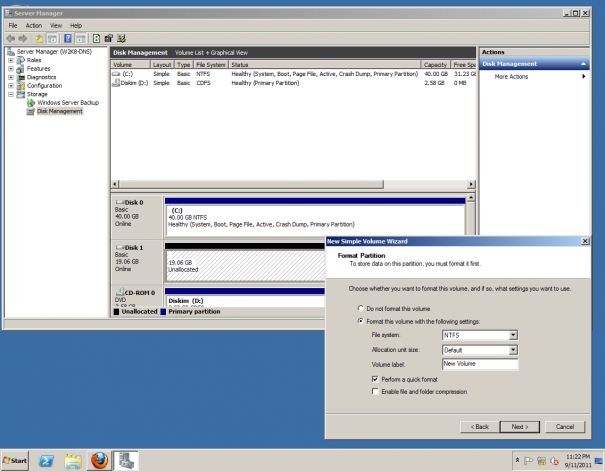Click the Forward arrow in Server Manager toolbar
Viewport: 605px width, 472px height.
pyautogui.click(x=23, y=39)
